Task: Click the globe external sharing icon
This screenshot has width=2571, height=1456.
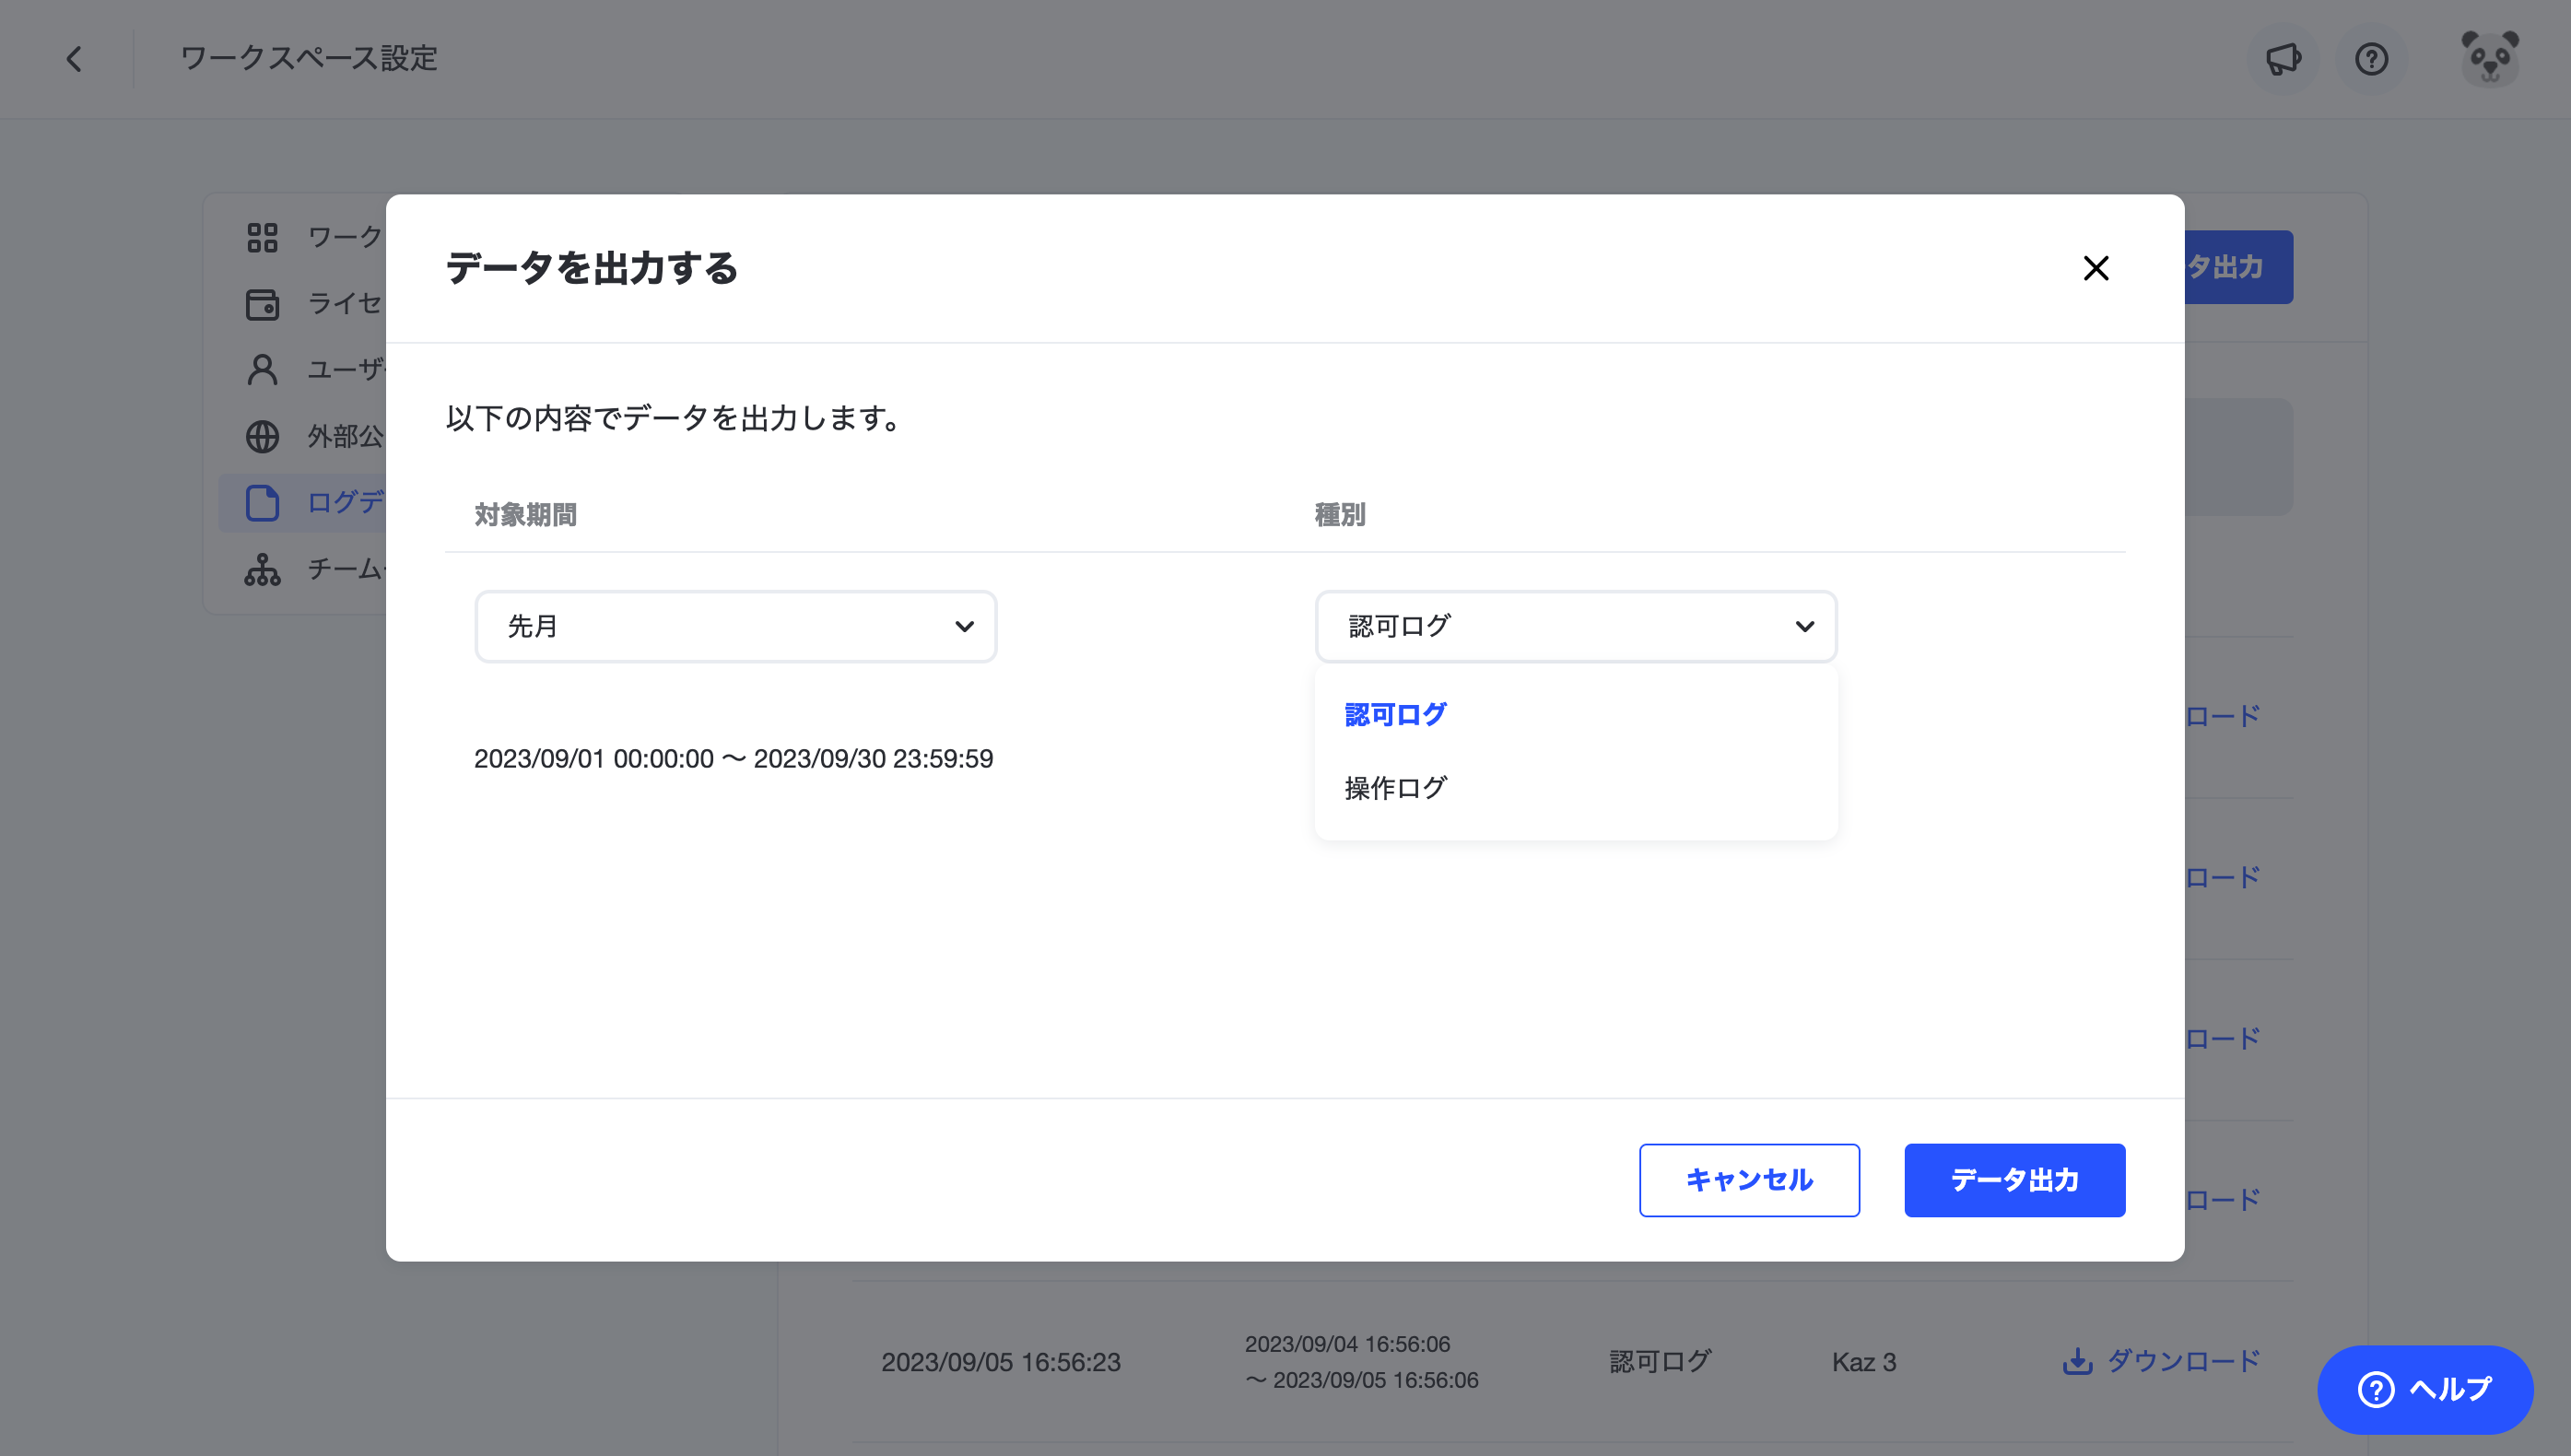Action: pyautogui.click(x=262, y=436)
